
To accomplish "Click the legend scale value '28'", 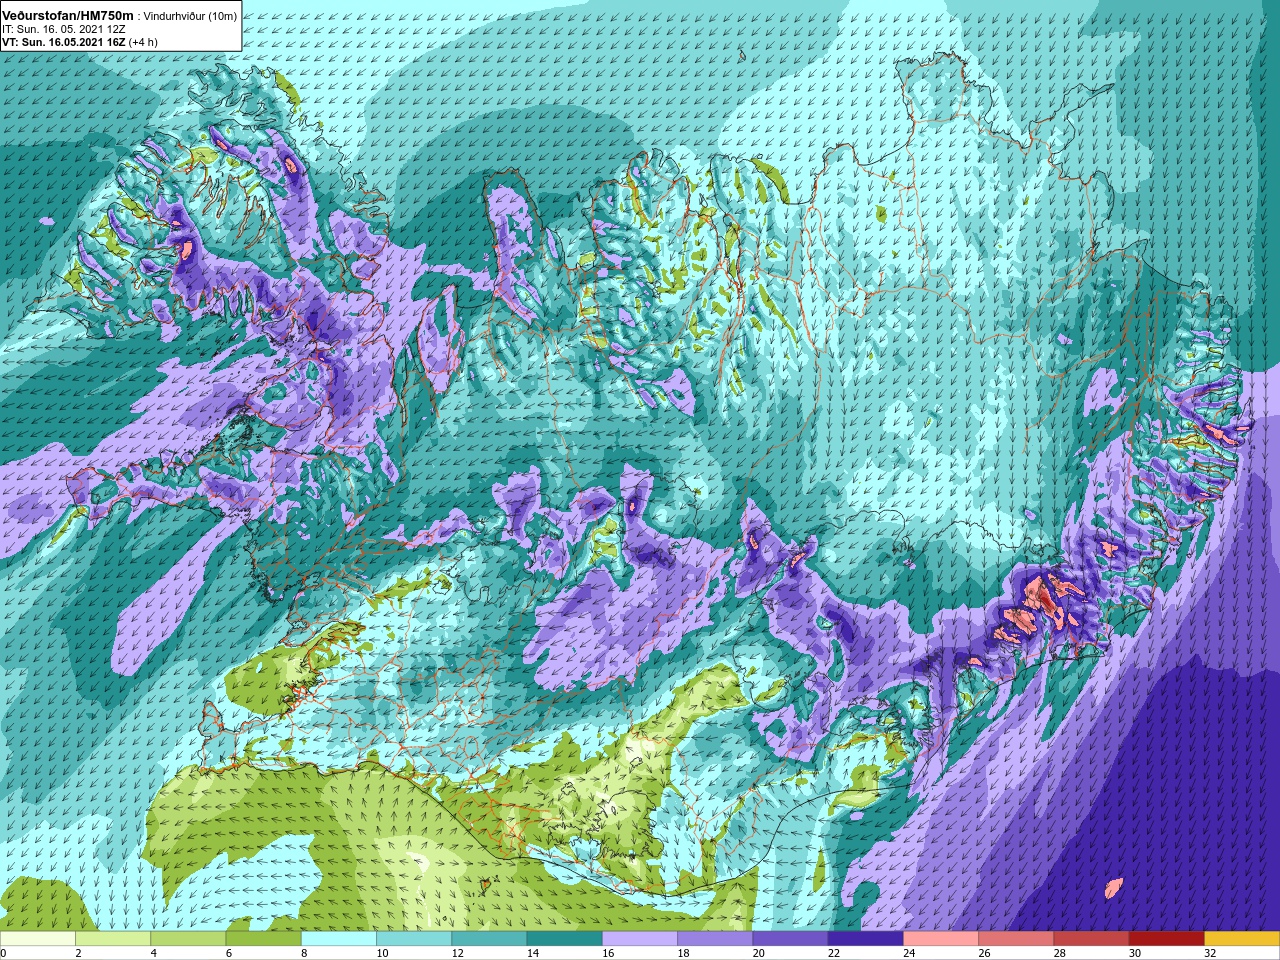I will [1058, 953].
